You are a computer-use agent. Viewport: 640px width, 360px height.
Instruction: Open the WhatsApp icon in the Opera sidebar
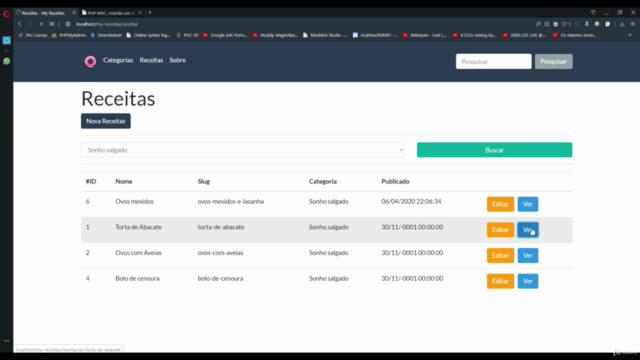[7, 61]
